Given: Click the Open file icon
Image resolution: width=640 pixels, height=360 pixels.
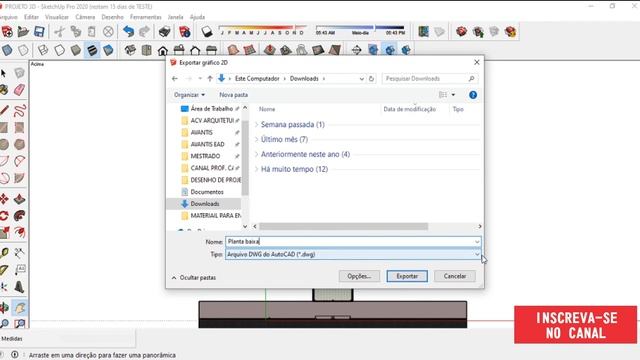Looking at the screenshot, I should pos(23,31).
